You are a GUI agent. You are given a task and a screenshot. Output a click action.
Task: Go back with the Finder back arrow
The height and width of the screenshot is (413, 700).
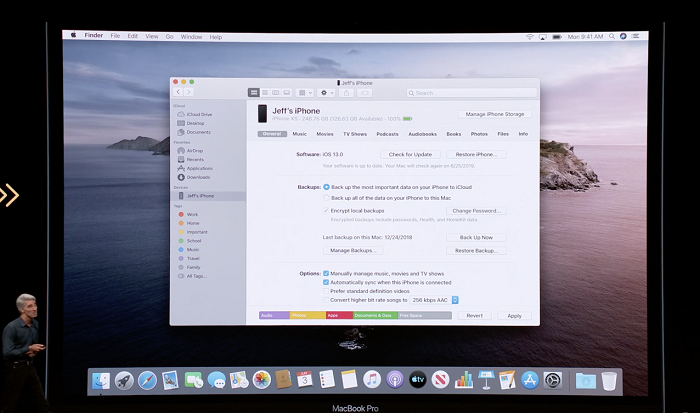coord(178,92)
